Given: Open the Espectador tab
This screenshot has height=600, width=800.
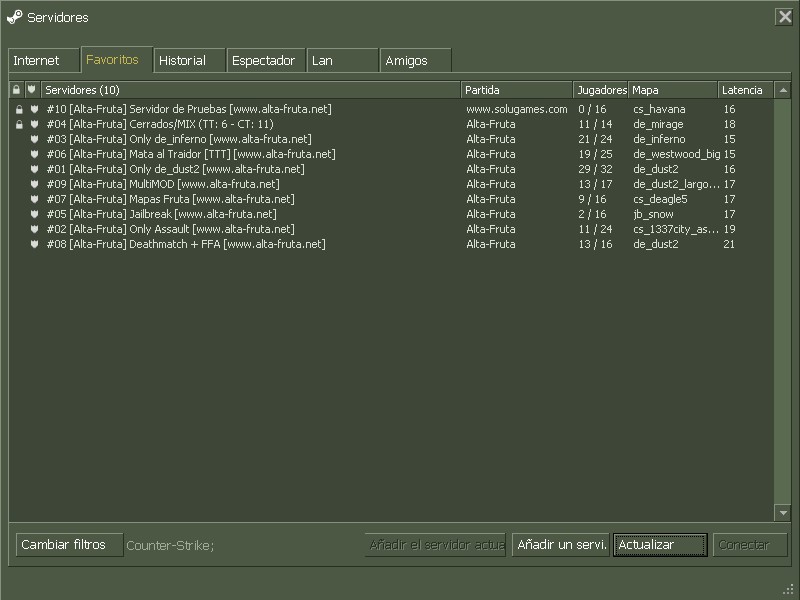Looking at the screenshot, I should 266,60.
